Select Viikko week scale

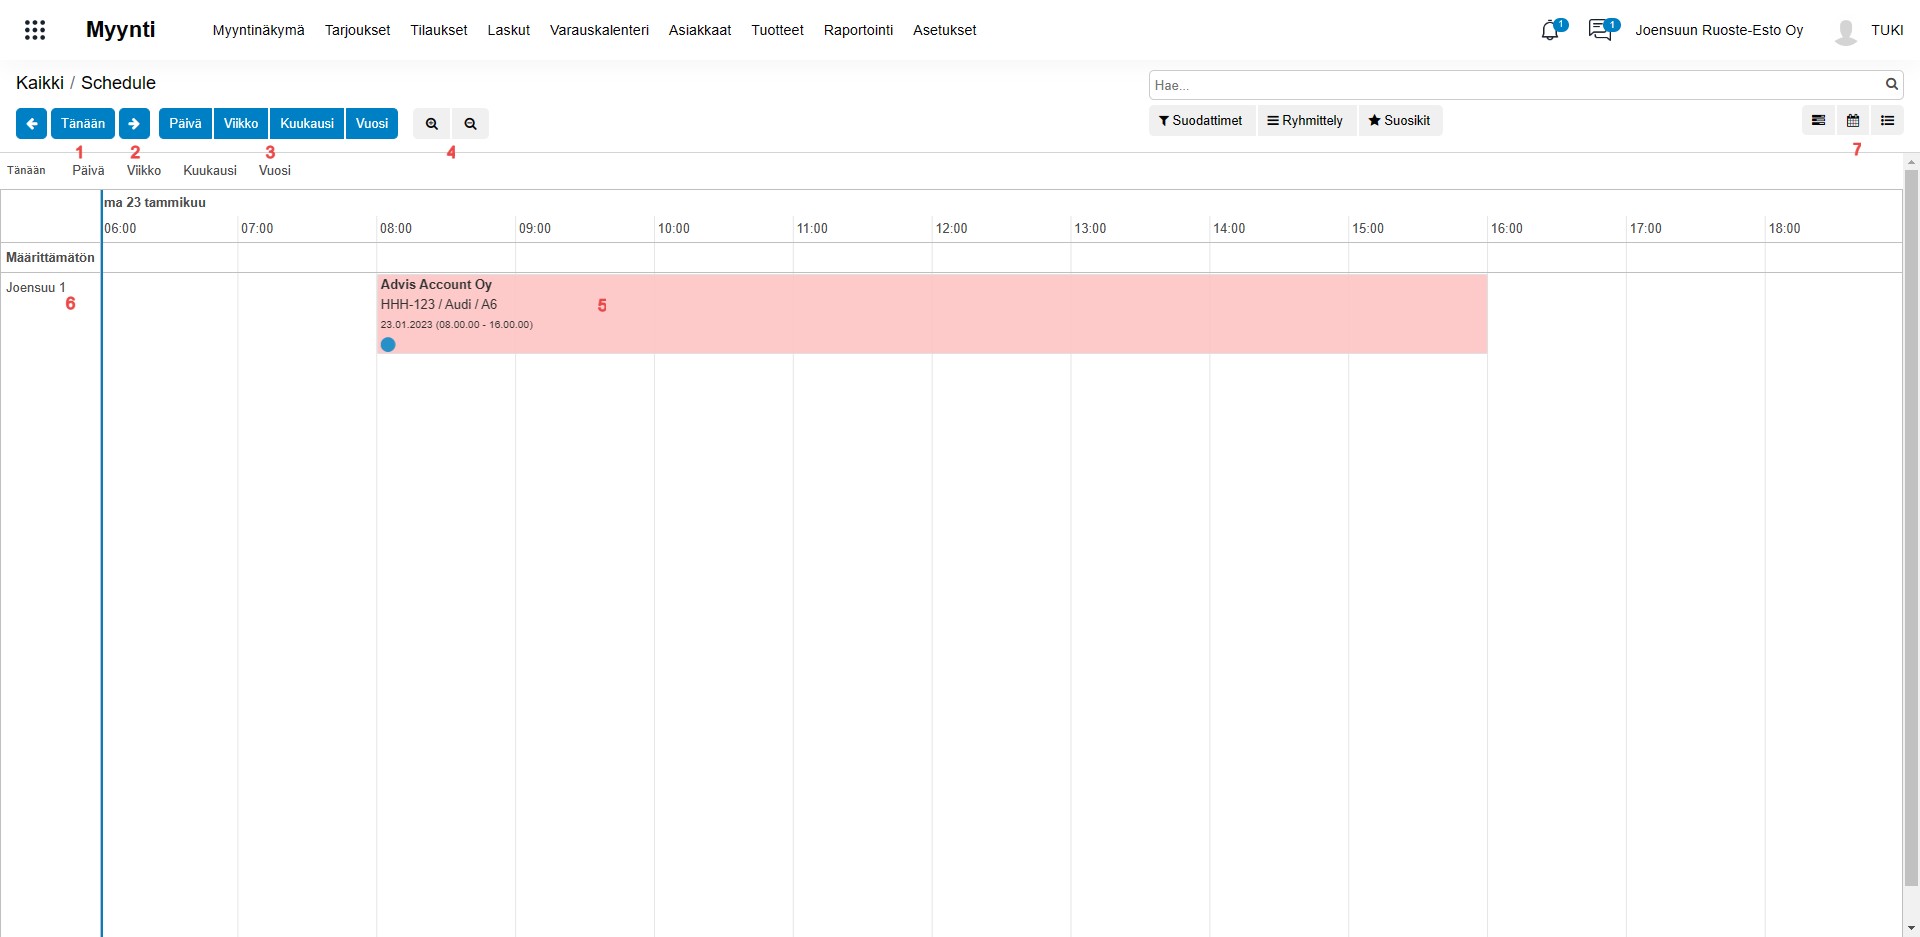click(x=241, y=124)
